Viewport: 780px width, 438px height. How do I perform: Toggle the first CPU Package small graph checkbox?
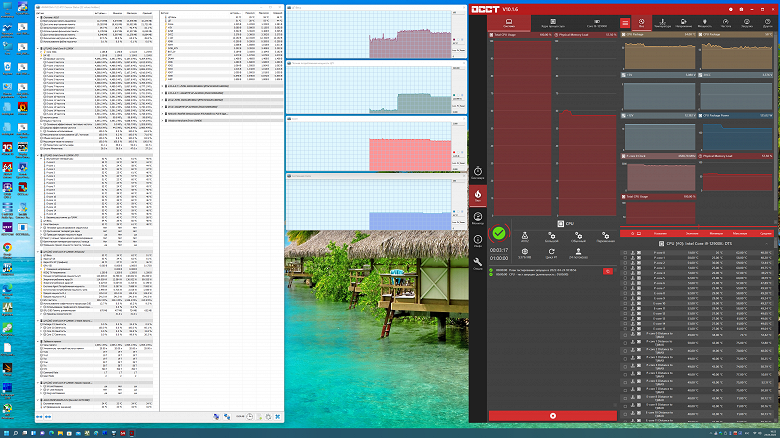(624, 34)
